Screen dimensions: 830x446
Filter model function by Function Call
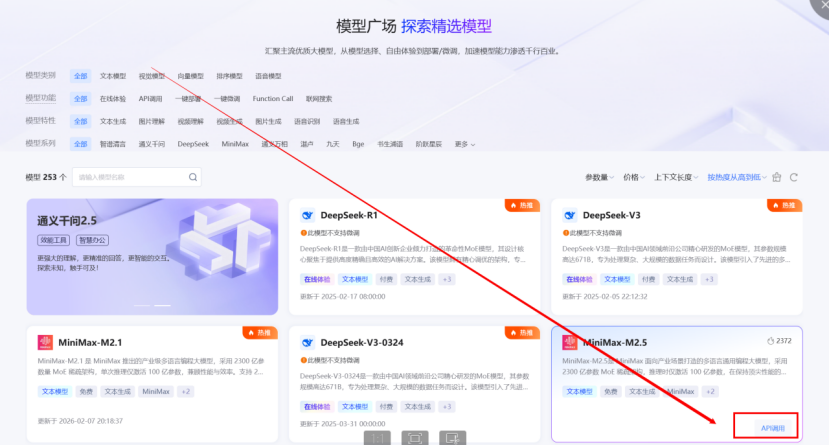tap(273, 99)
